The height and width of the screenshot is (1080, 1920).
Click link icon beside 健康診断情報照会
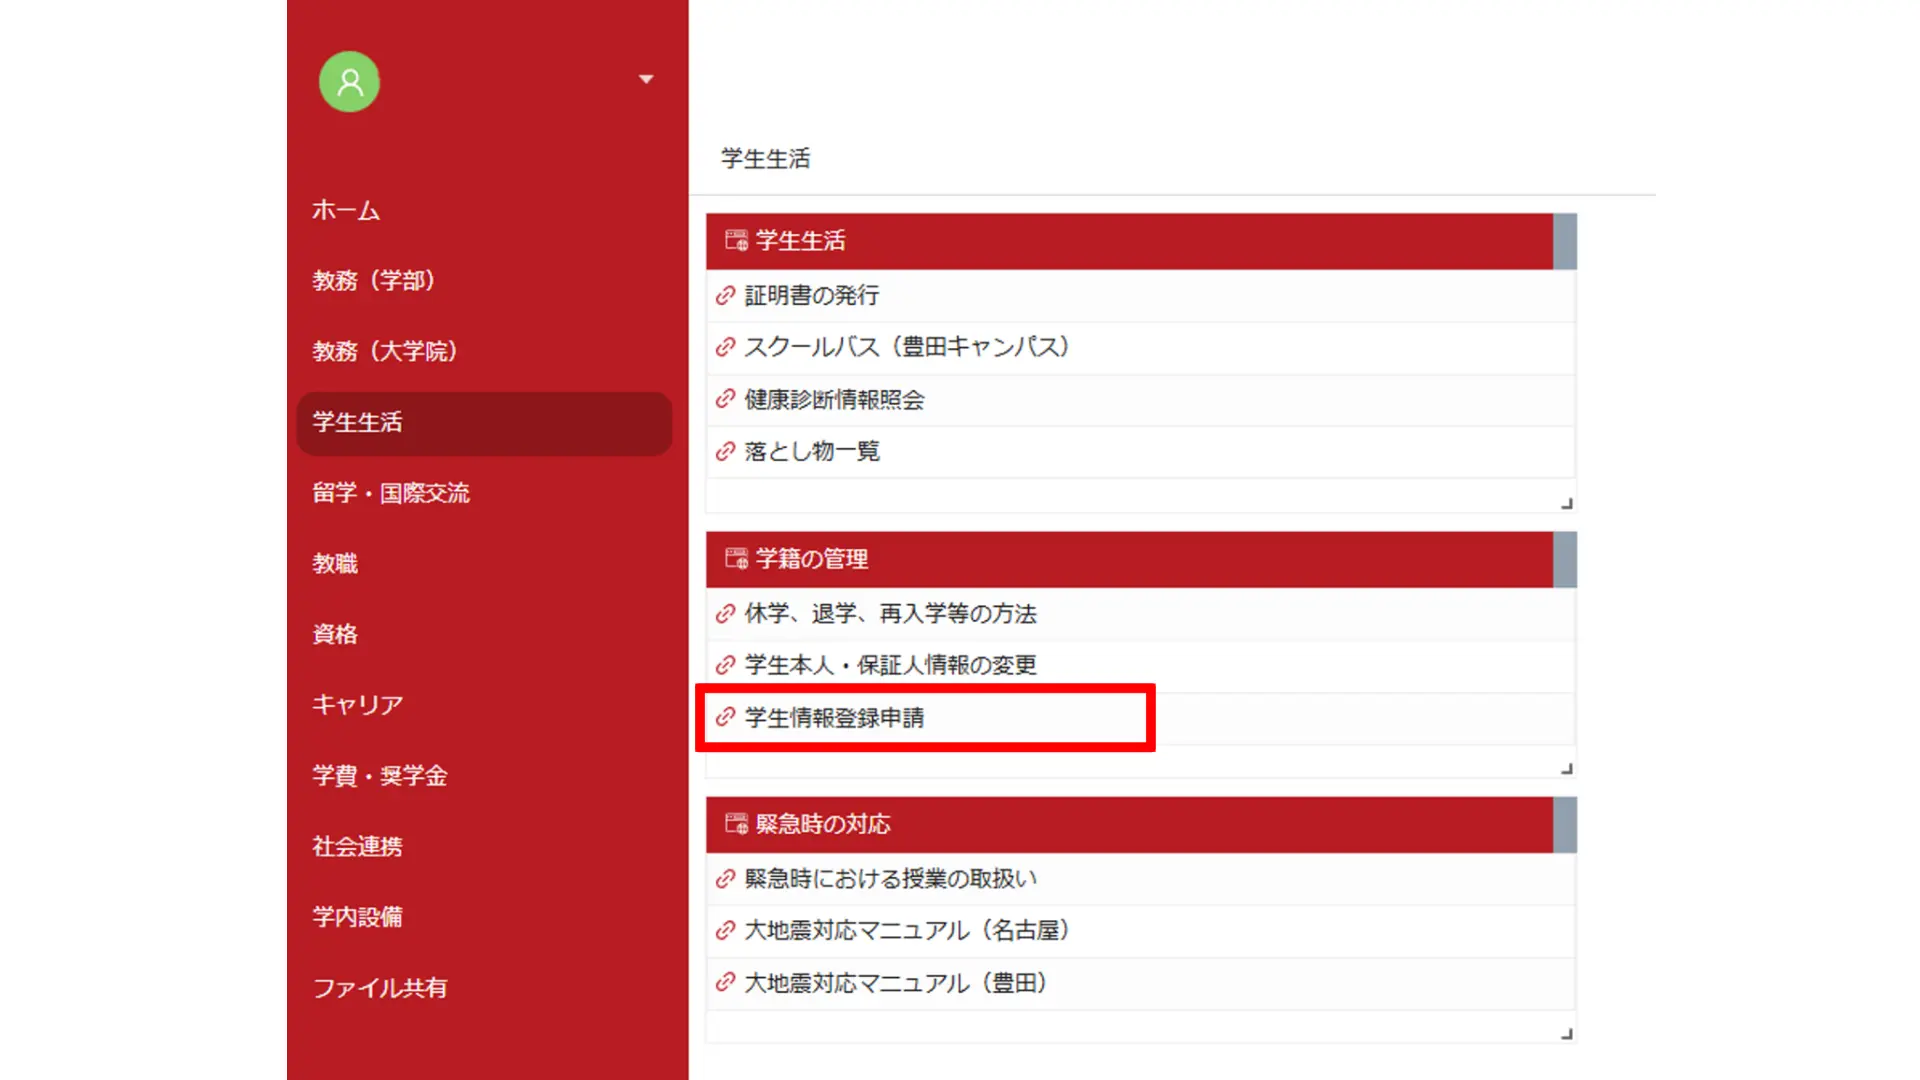coord(726,400)
